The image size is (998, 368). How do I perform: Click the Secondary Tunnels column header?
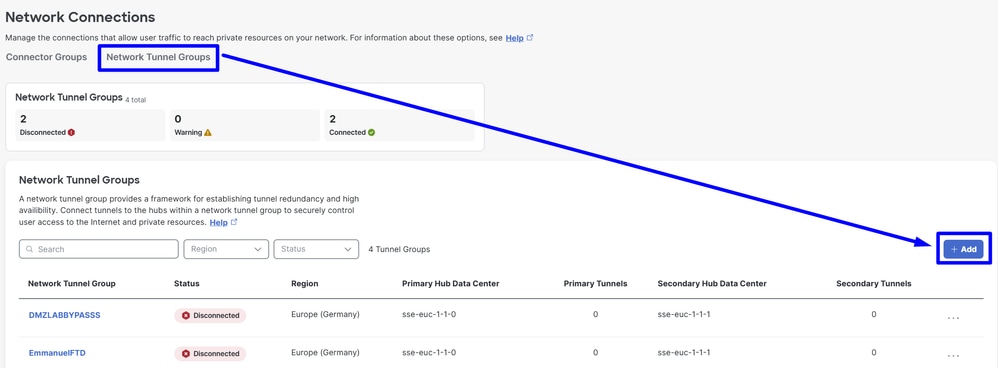click(x=874, y=283)
